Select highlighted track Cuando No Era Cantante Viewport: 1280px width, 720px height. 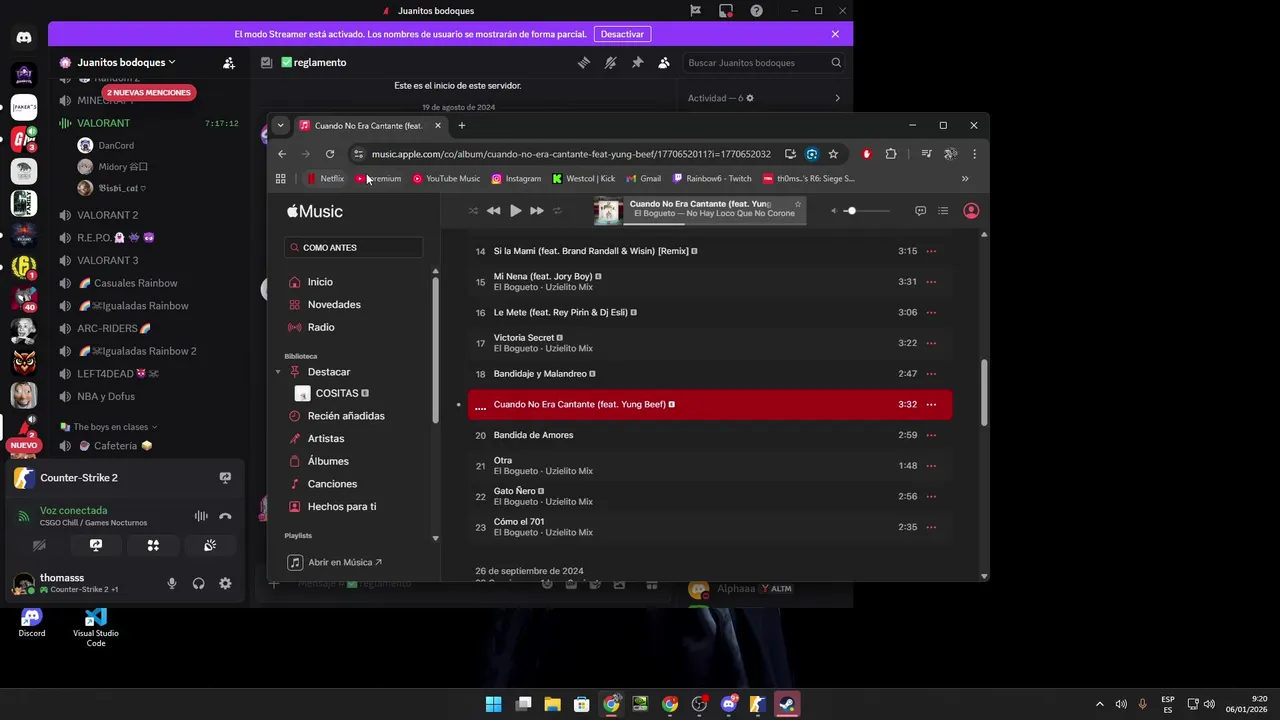710,404
